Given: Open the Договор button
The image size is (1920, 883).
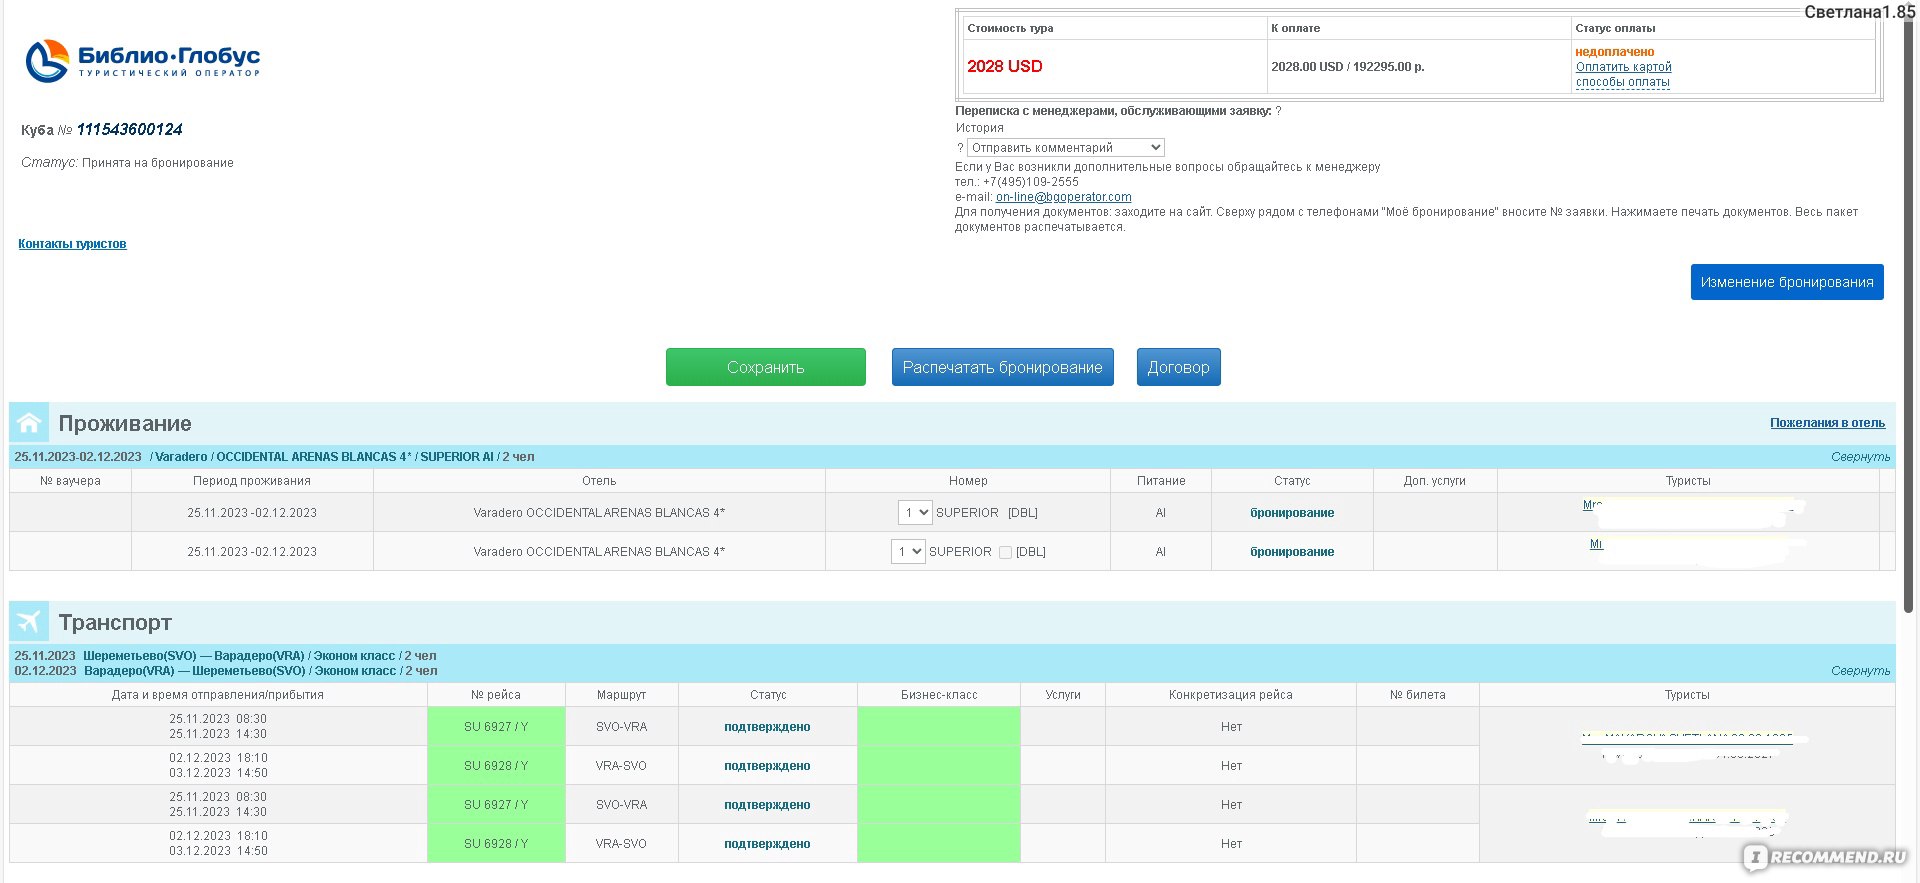Looking at the screenshot, I should click(x=1179, y=367).
